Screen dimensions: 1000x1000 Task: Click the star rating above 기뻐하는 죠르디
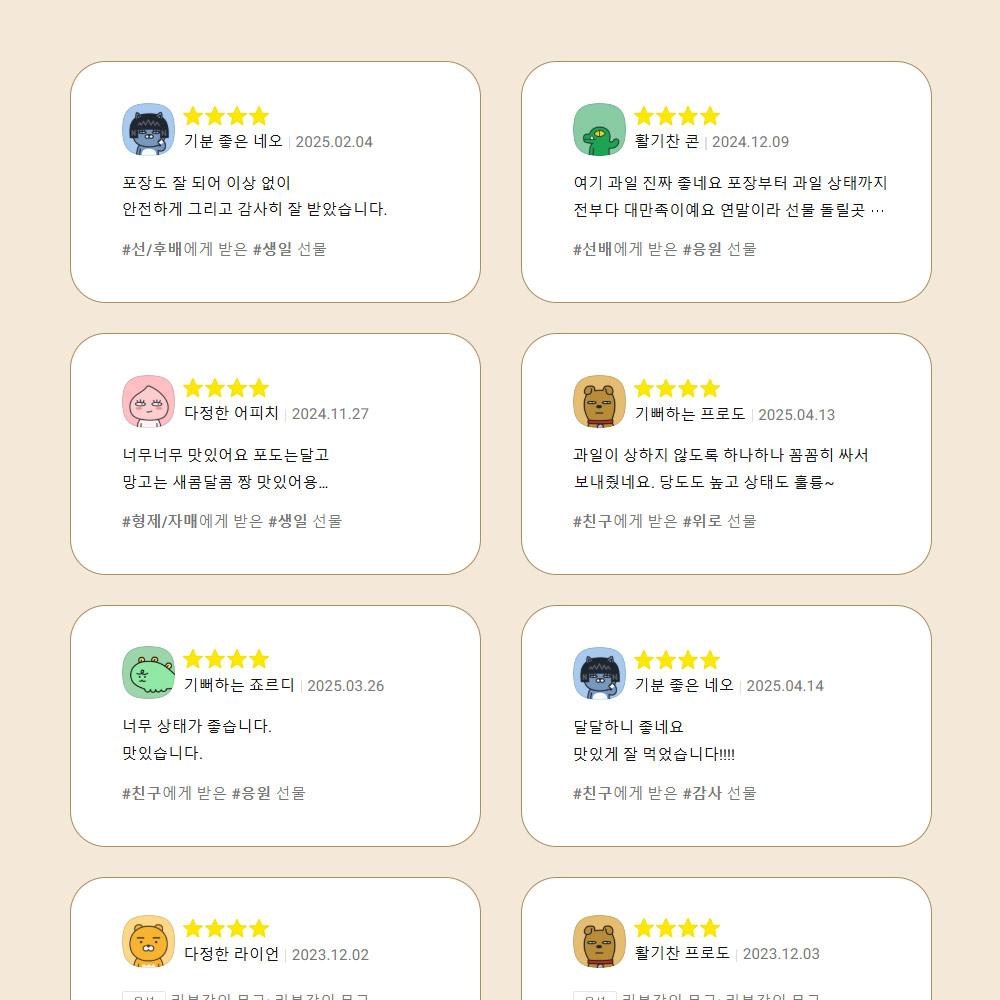[x=226, y=659]
